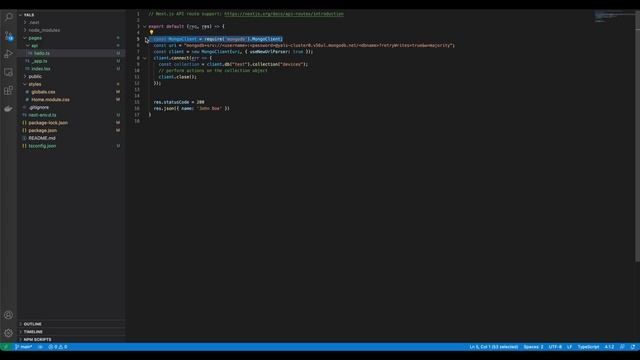Viewport: 640px width, 360px height.
Task: Click the editor vertical scrollbar
Action: click(637, 137)
